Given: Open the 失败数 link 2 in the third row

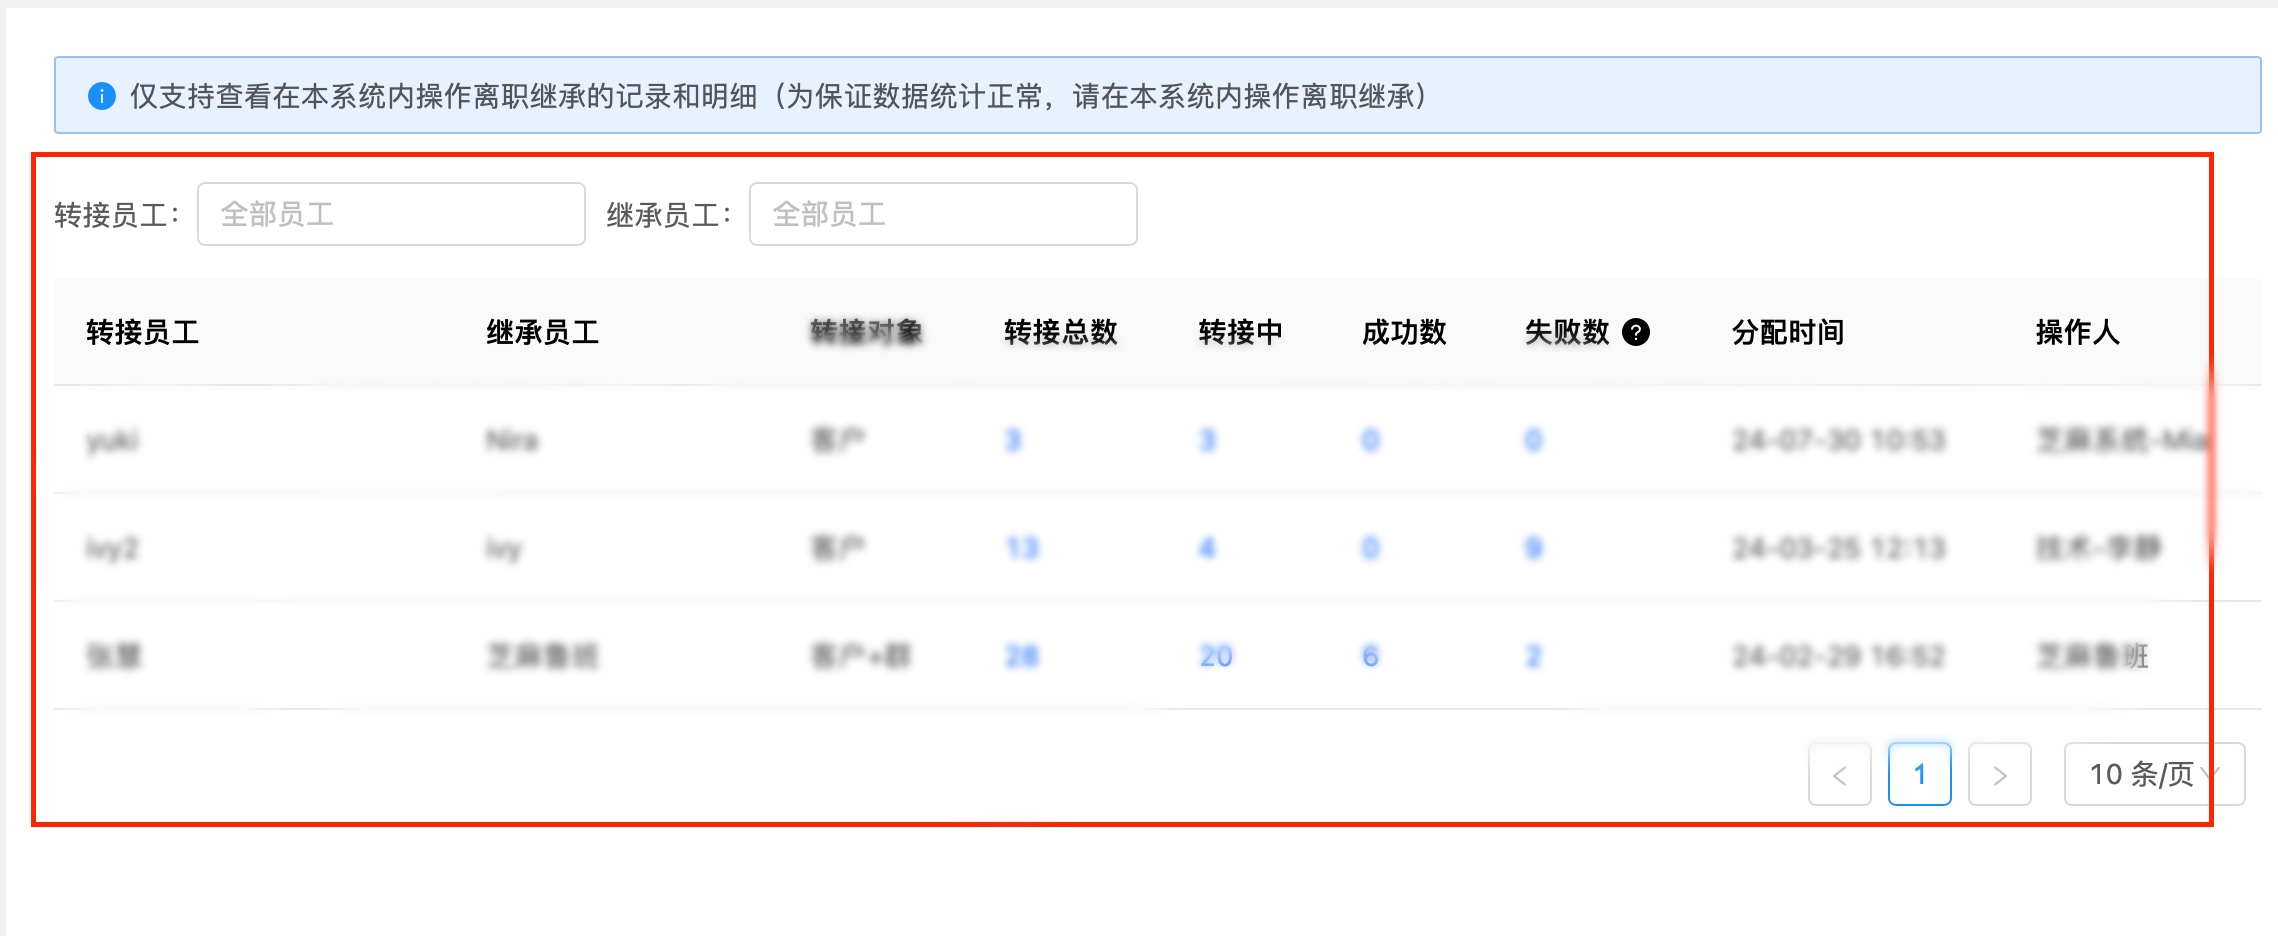Looking at the screenshot, I should (1534, 656).
